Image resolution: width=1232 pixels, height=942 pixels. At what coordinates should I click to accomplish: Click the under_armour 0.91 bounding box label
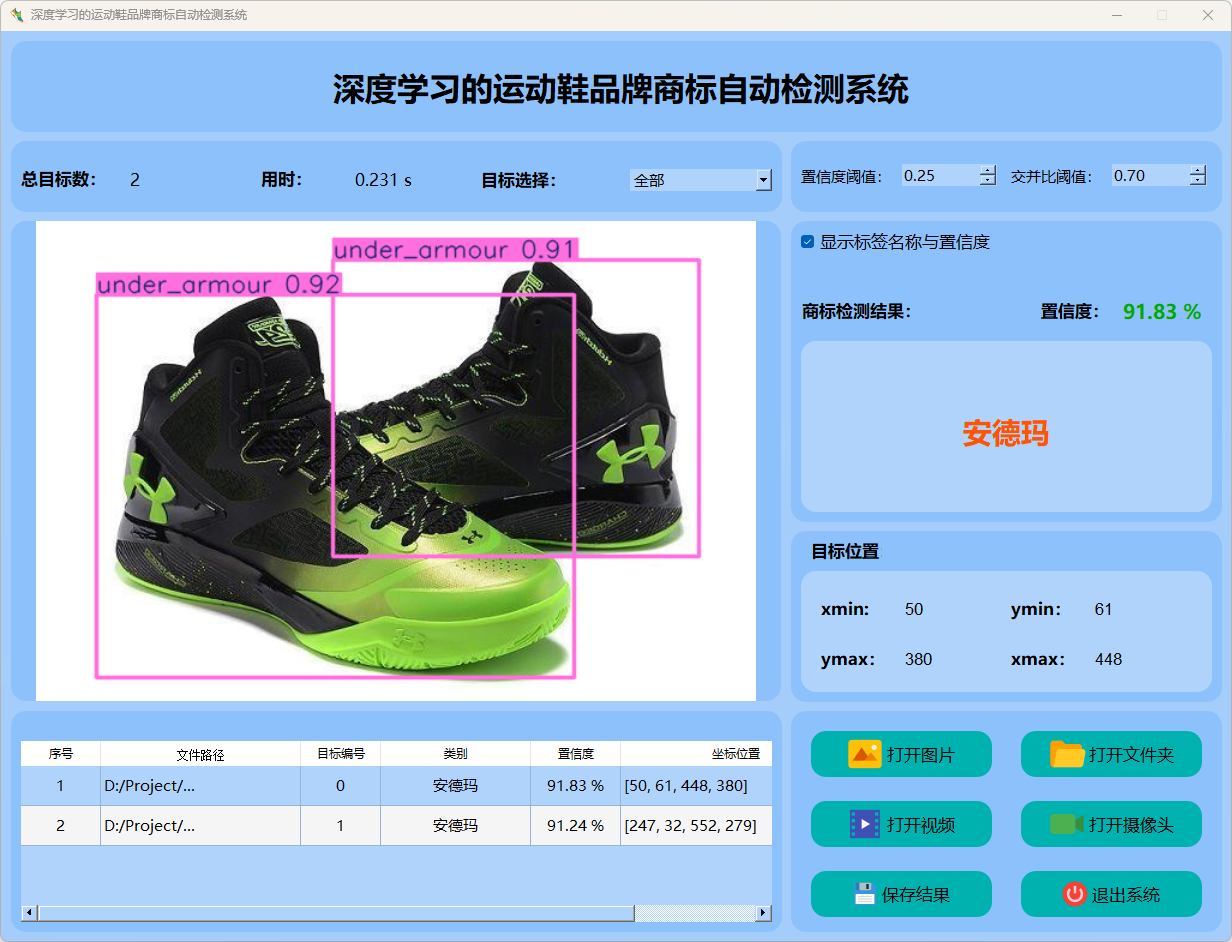point(456,249)
